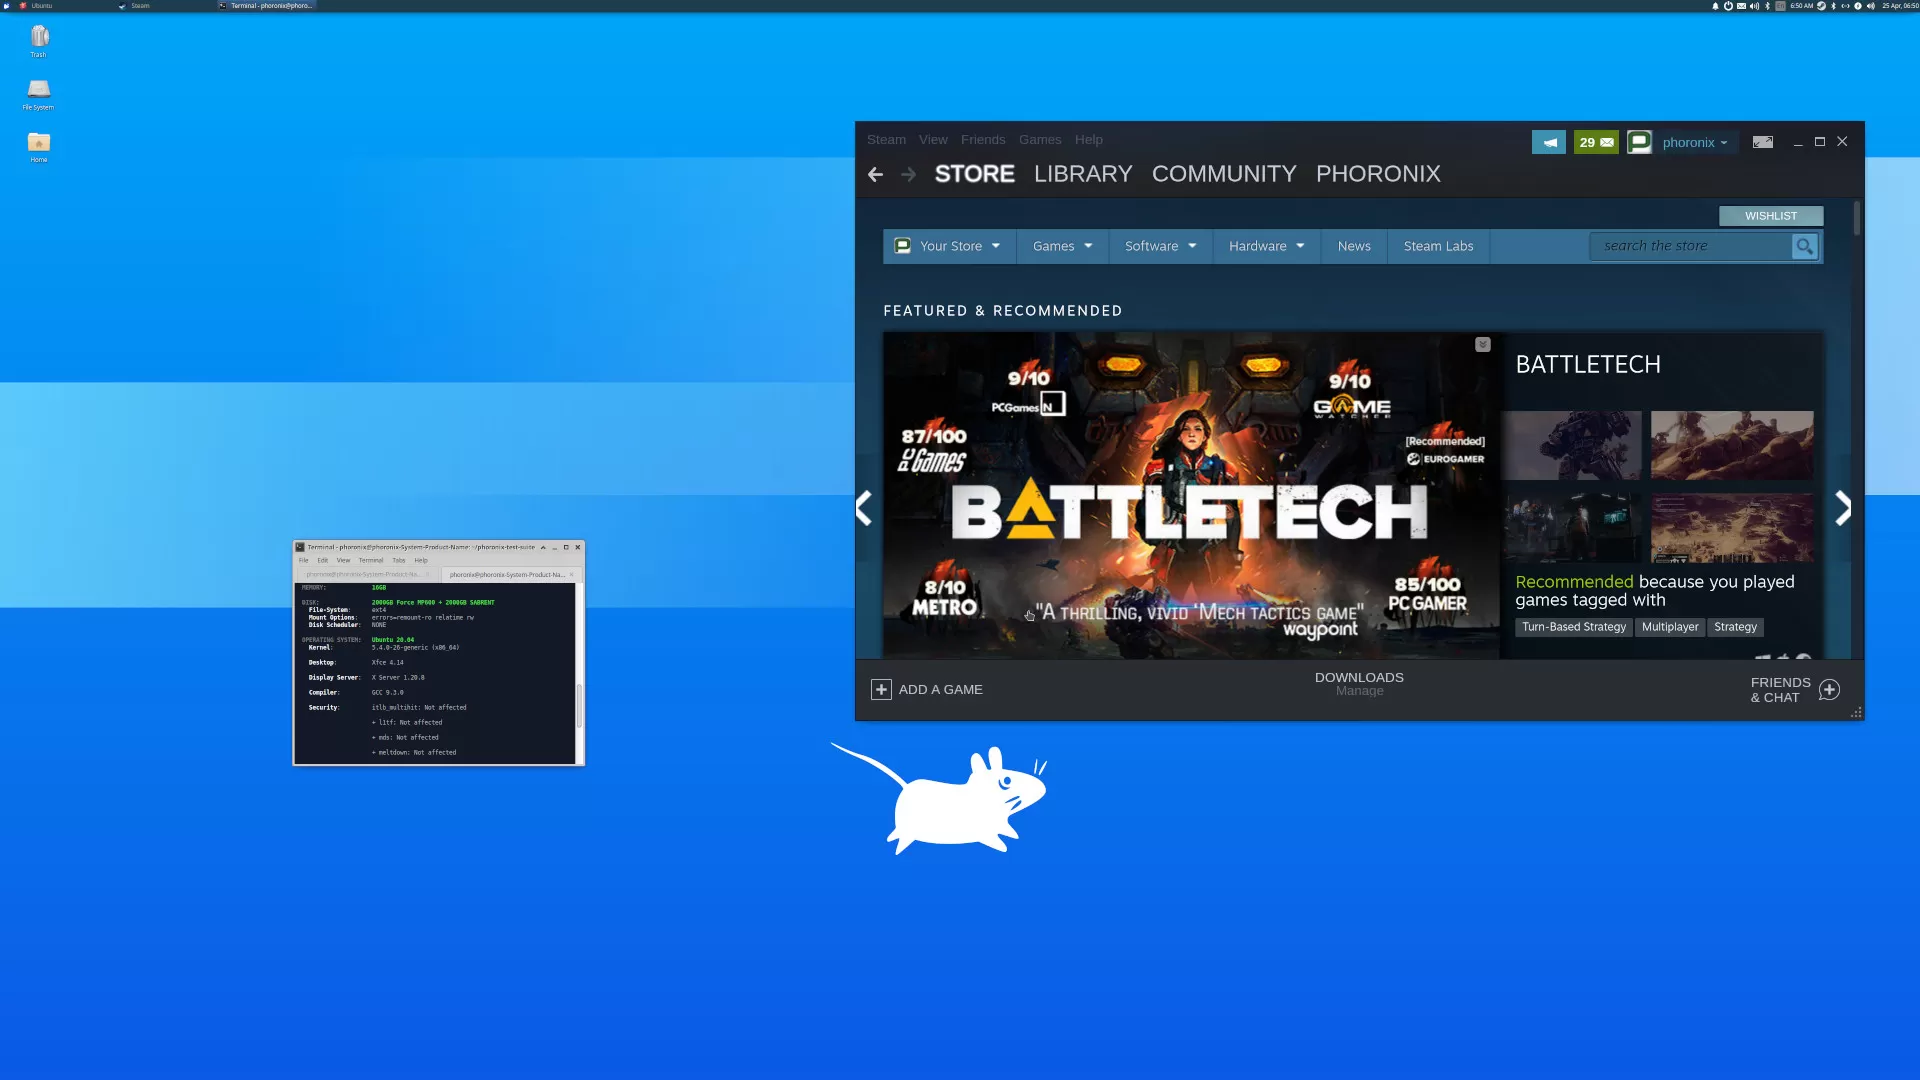Open the Games dropdown menu
This screenshot has width=1920, height=1080.
point(1062,245)
